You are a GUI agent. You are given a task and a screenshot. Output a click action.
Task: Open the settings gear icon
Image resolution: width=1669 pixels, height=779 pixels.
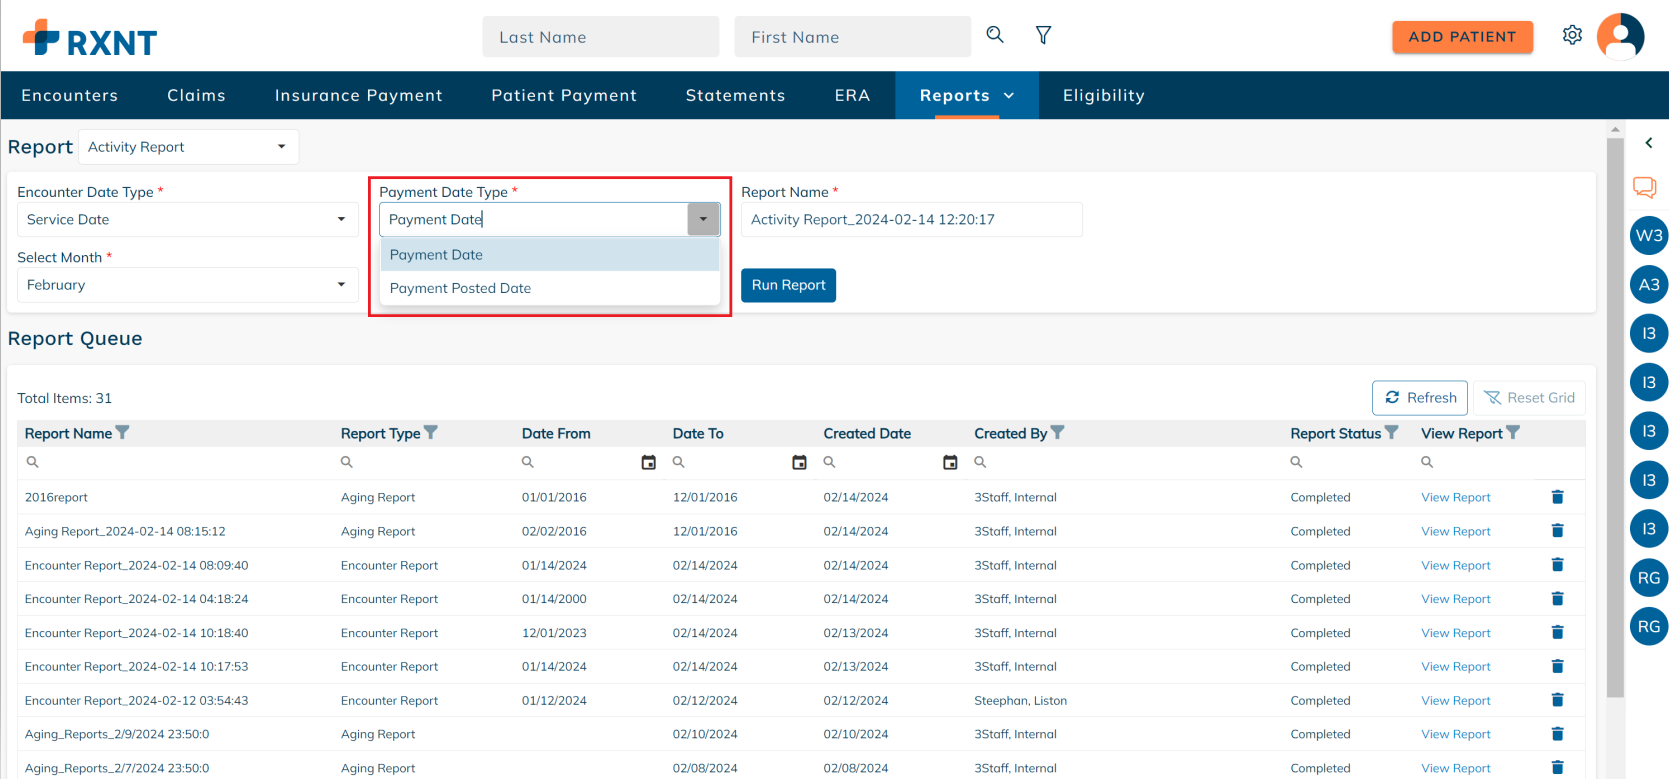pyautogui.click(x=1572, y=35)
